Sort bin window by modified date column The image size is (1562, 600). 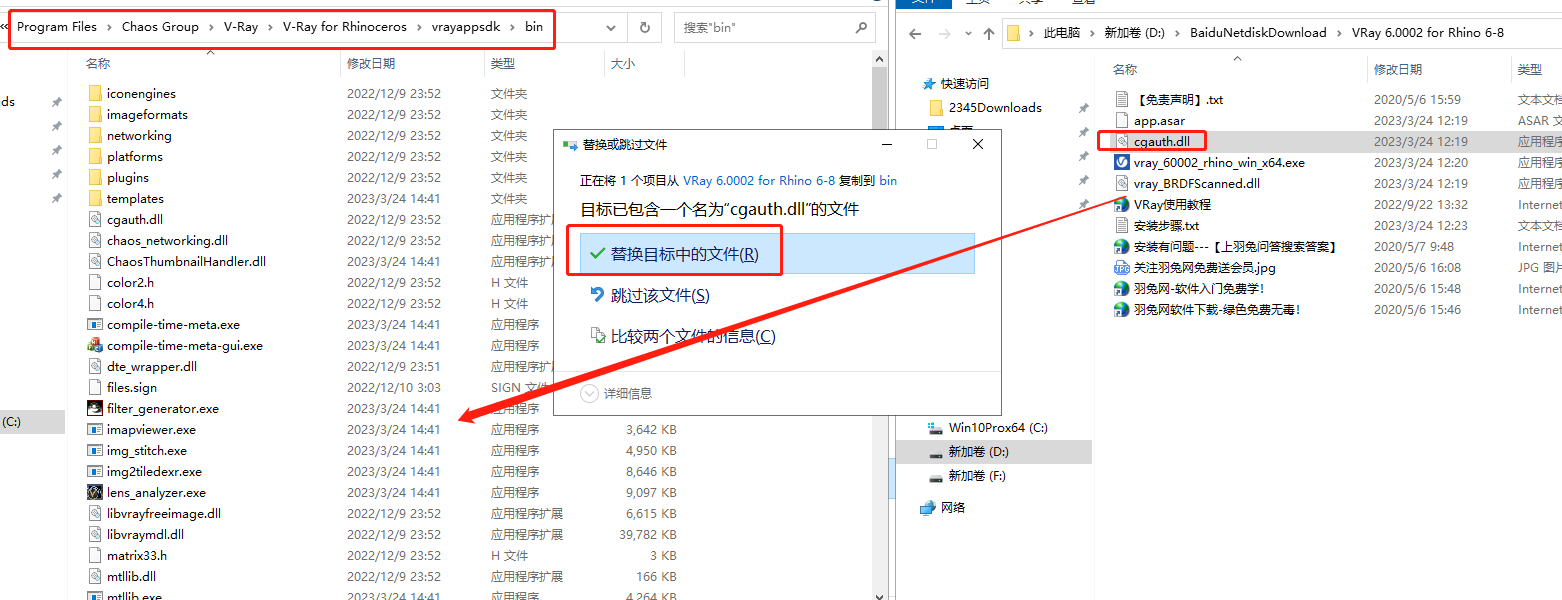(371, 63)
